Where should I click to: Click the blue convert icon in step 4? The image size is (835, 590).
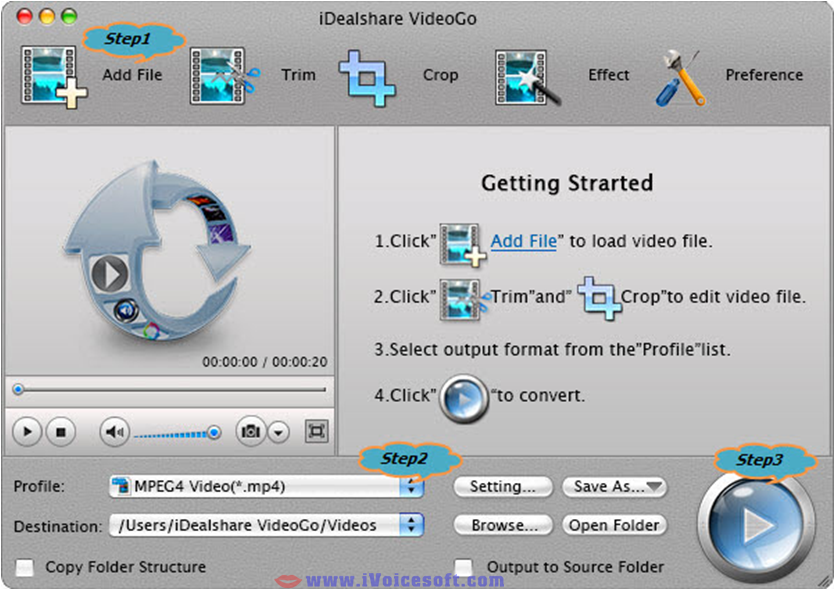tap(464, 399)
